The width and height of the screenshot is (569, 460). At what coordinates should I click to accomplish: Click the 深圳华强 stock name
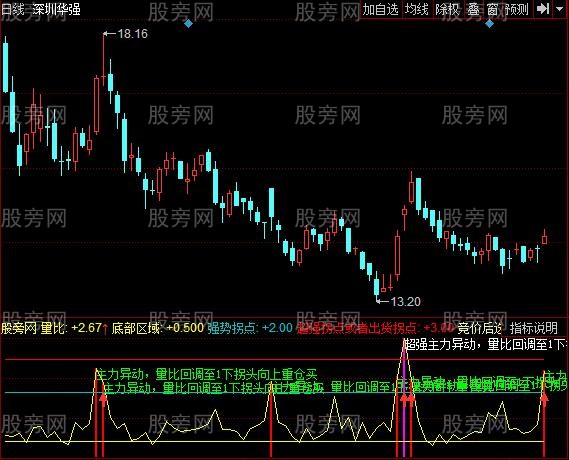[x=56, y=9]
